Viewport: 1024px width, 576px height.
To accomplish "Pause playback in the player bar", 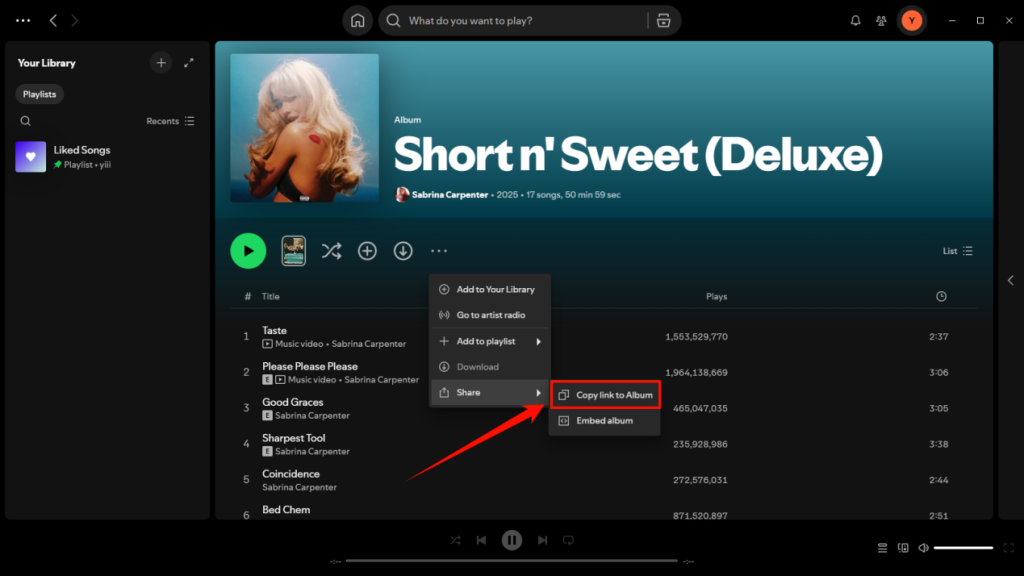I will click(511, 540).
